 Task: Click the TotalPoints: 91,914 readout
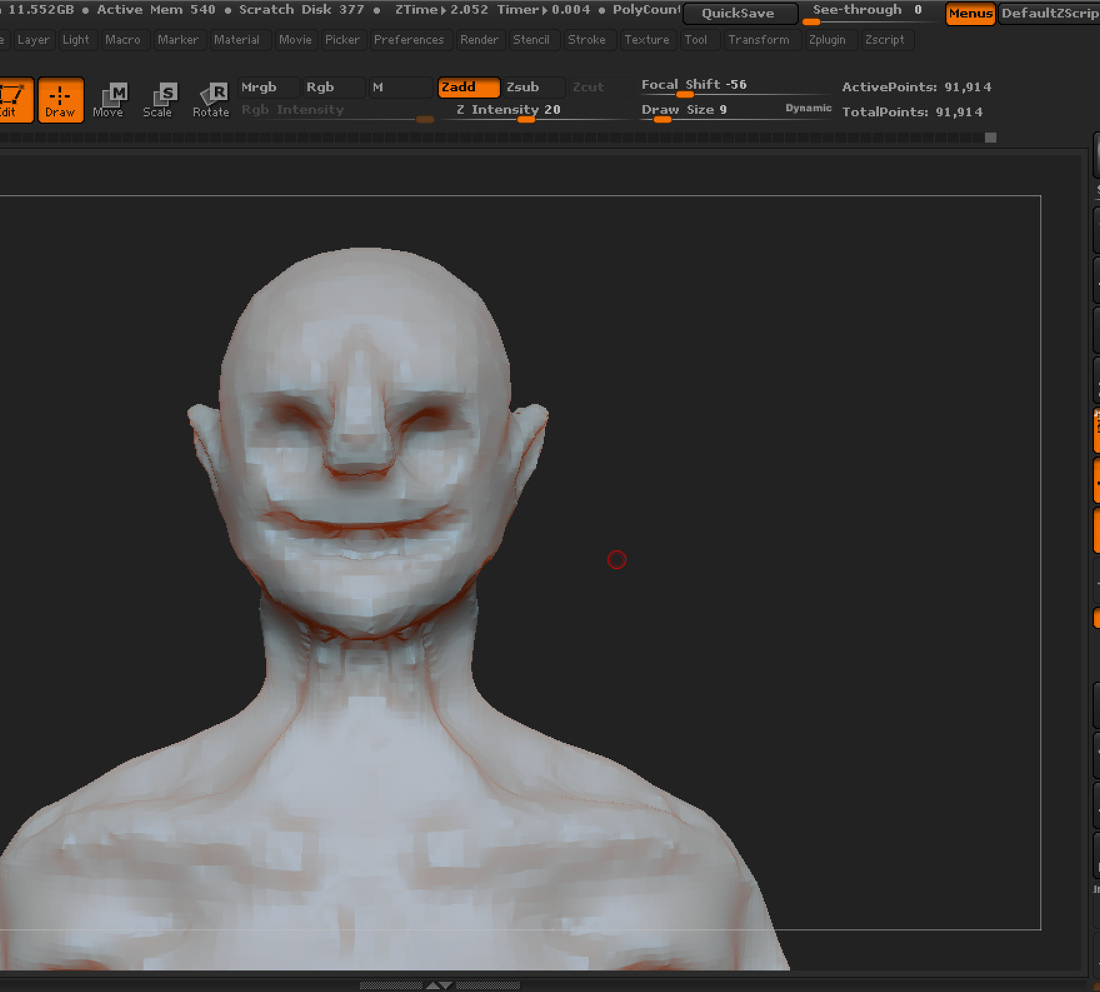(912, 112)
